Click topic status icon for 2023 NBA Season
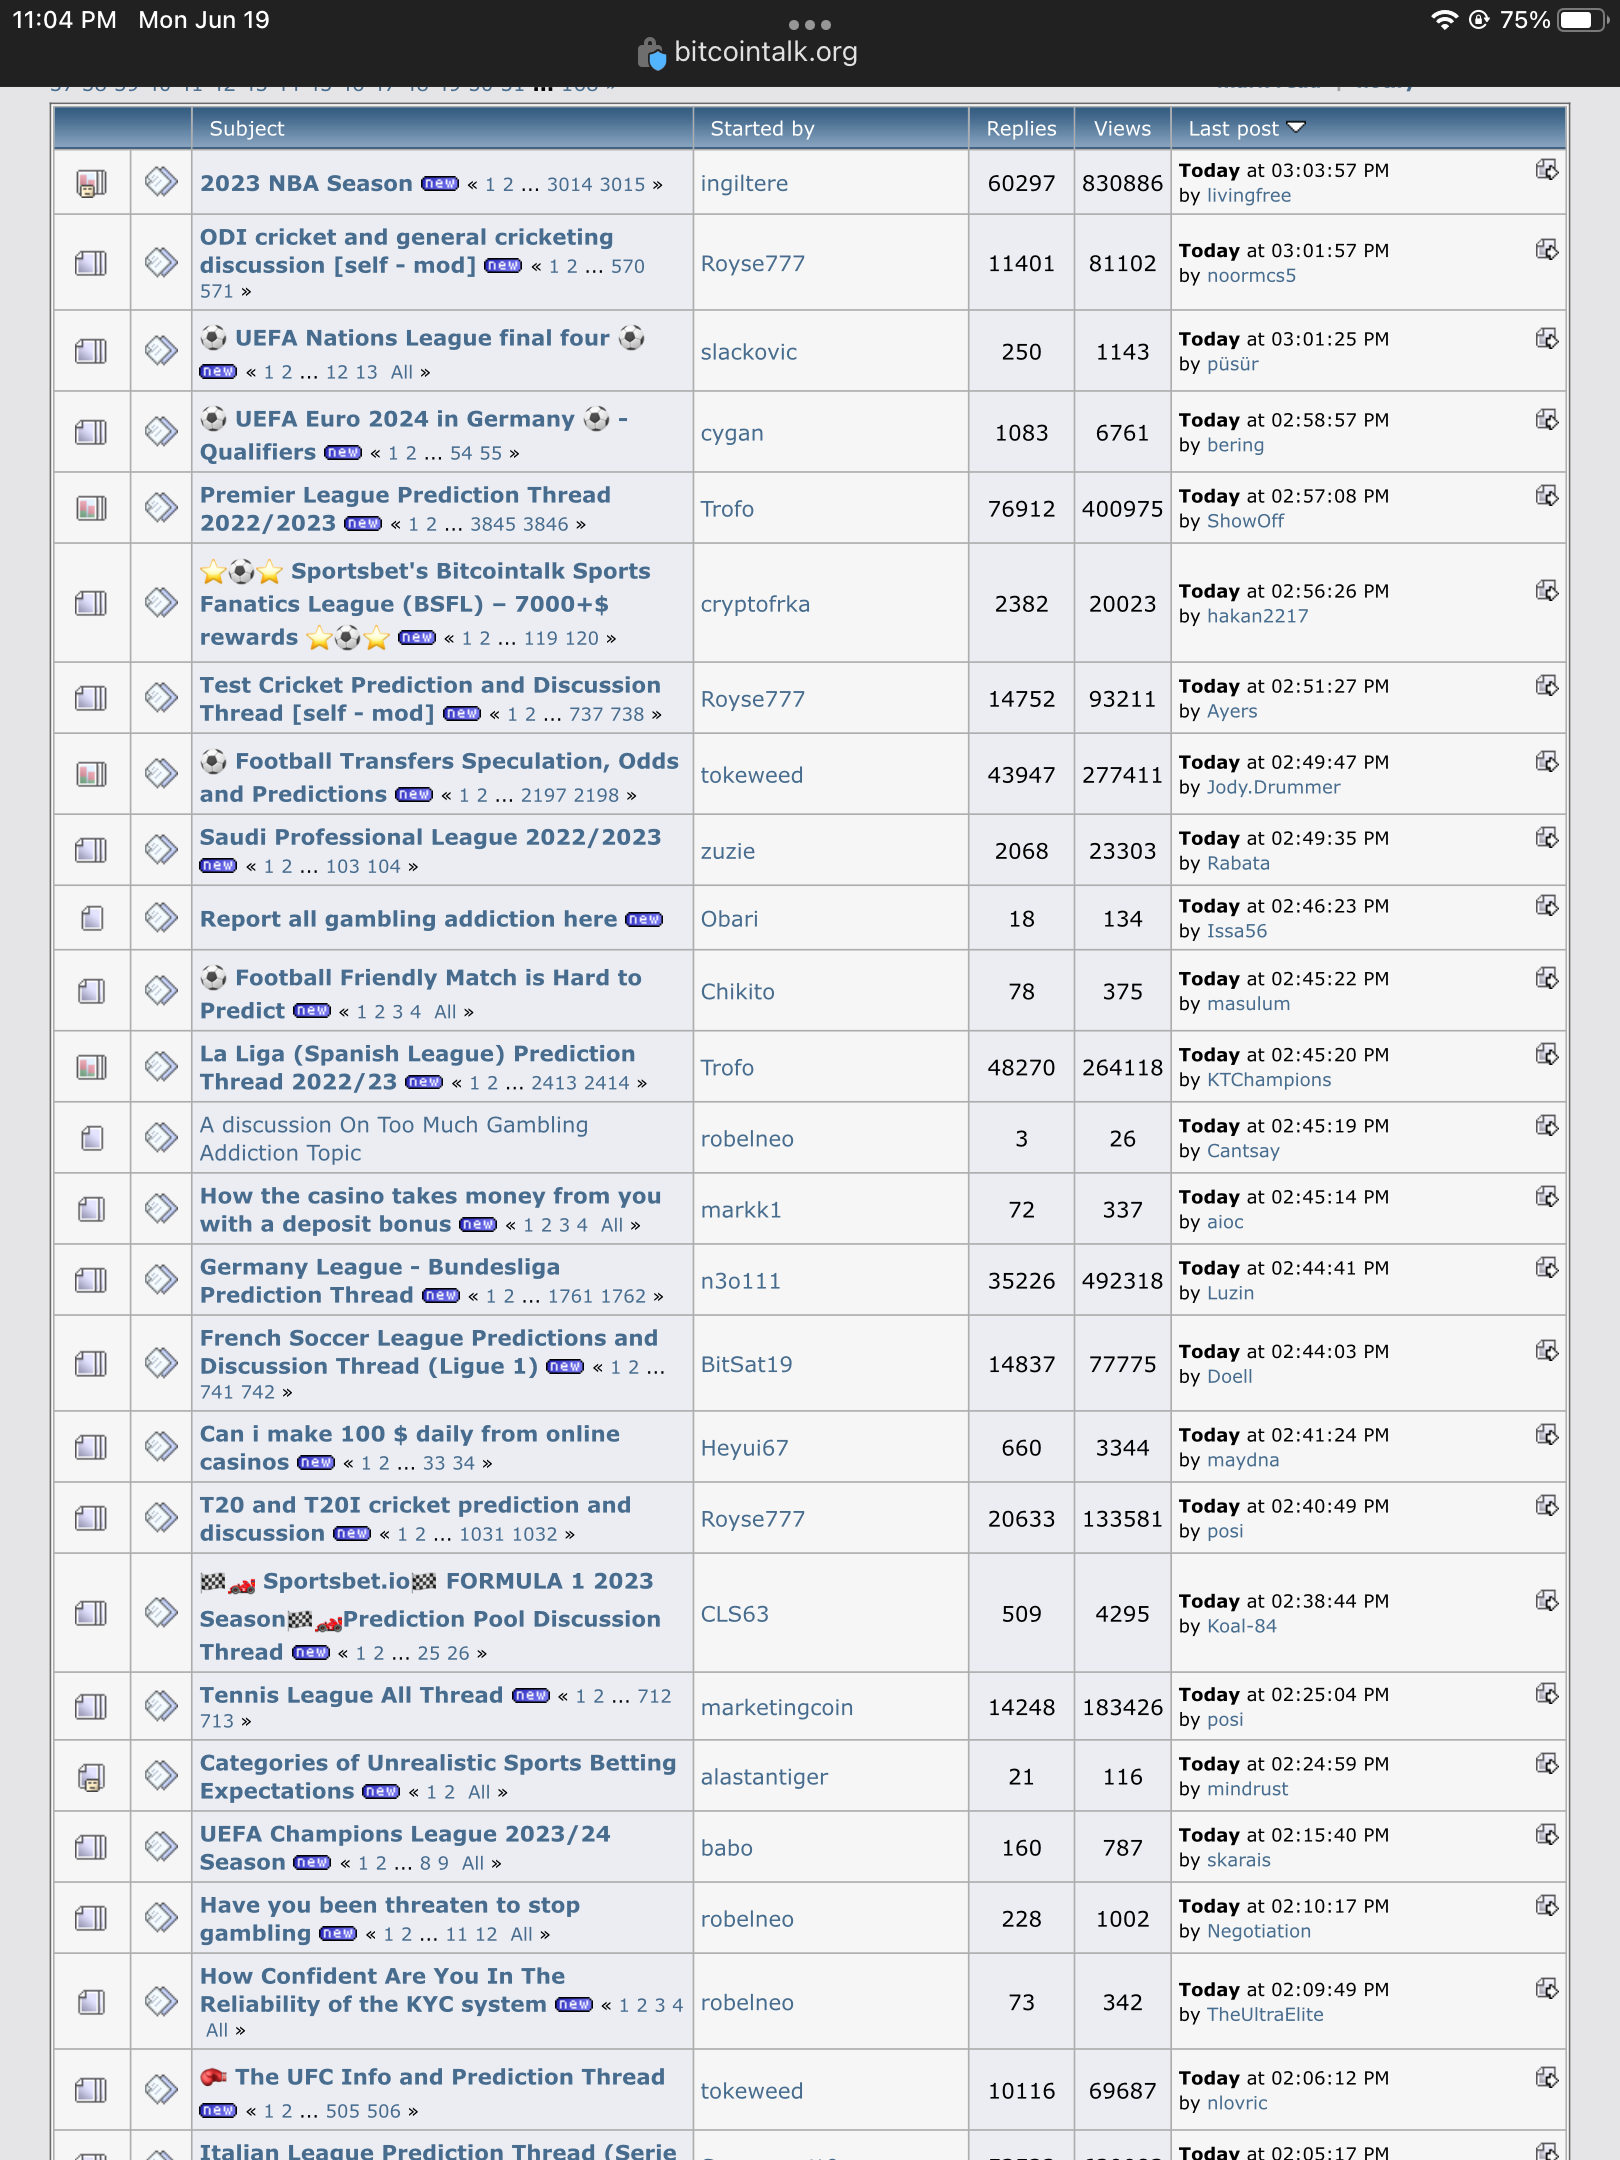This screenshot has width=1620, height=2160. (92, 184)
